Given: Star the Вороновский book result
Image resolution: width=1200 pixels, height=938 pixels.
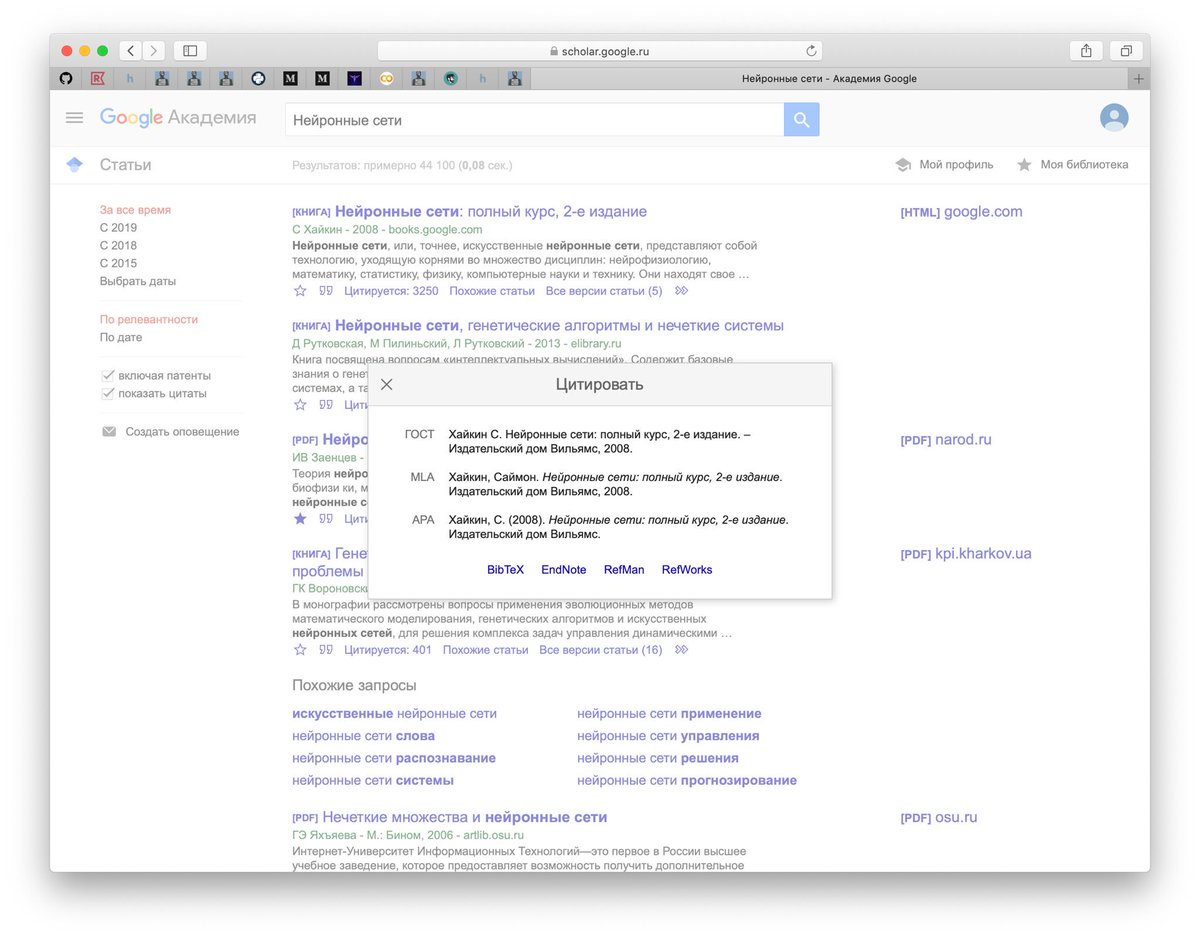Looking at the screenshot, I should [x=300, y=650].
